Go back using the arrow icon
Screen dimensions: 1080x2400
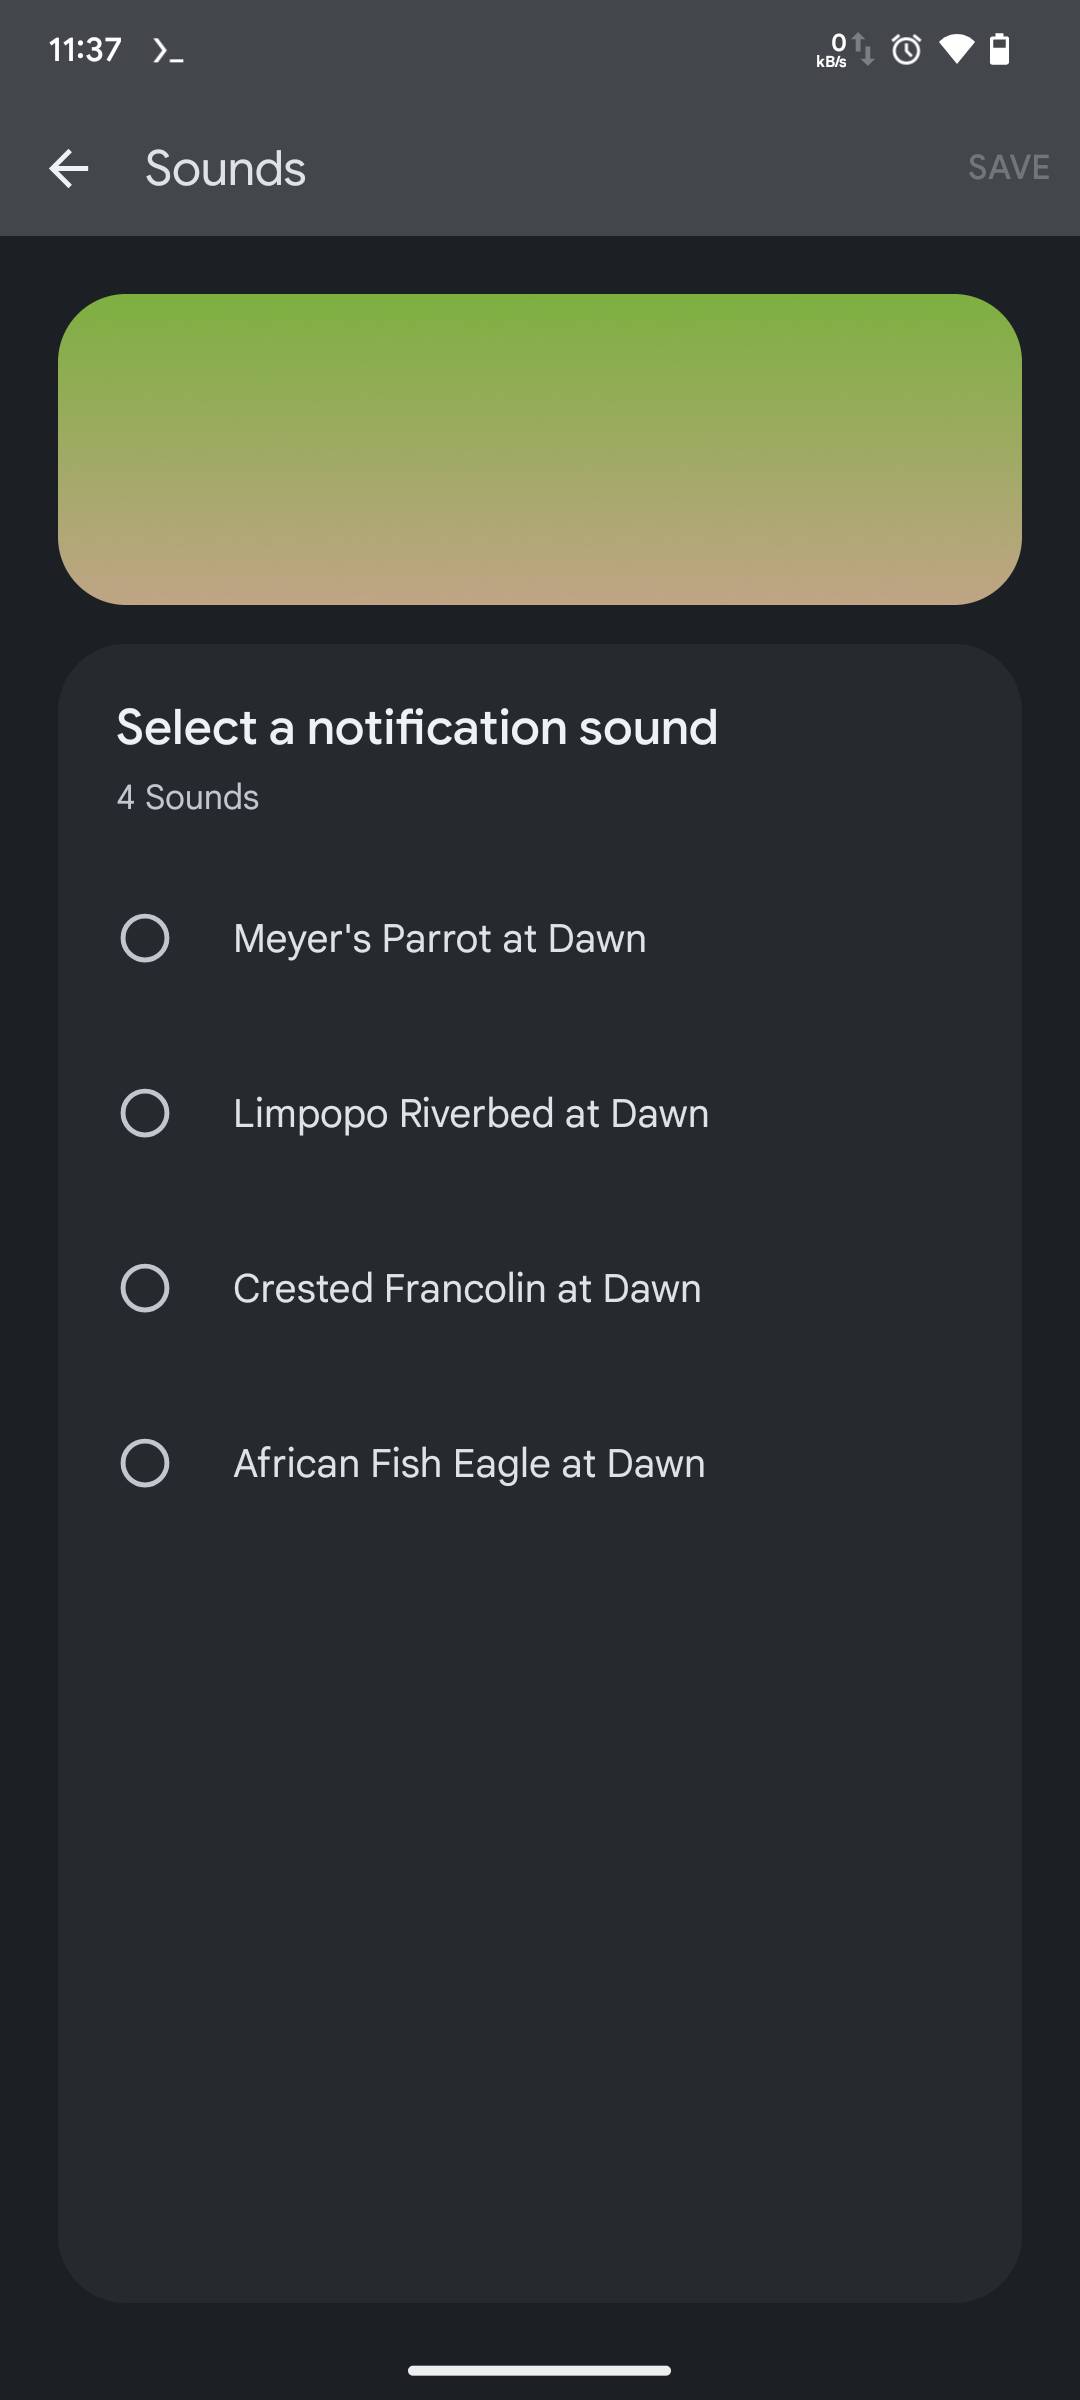point(69,168)
